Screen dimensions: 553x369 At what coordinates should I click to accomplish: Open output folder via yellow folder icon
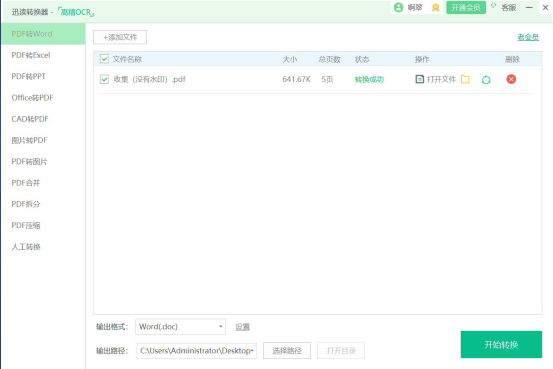click(465, 79)
